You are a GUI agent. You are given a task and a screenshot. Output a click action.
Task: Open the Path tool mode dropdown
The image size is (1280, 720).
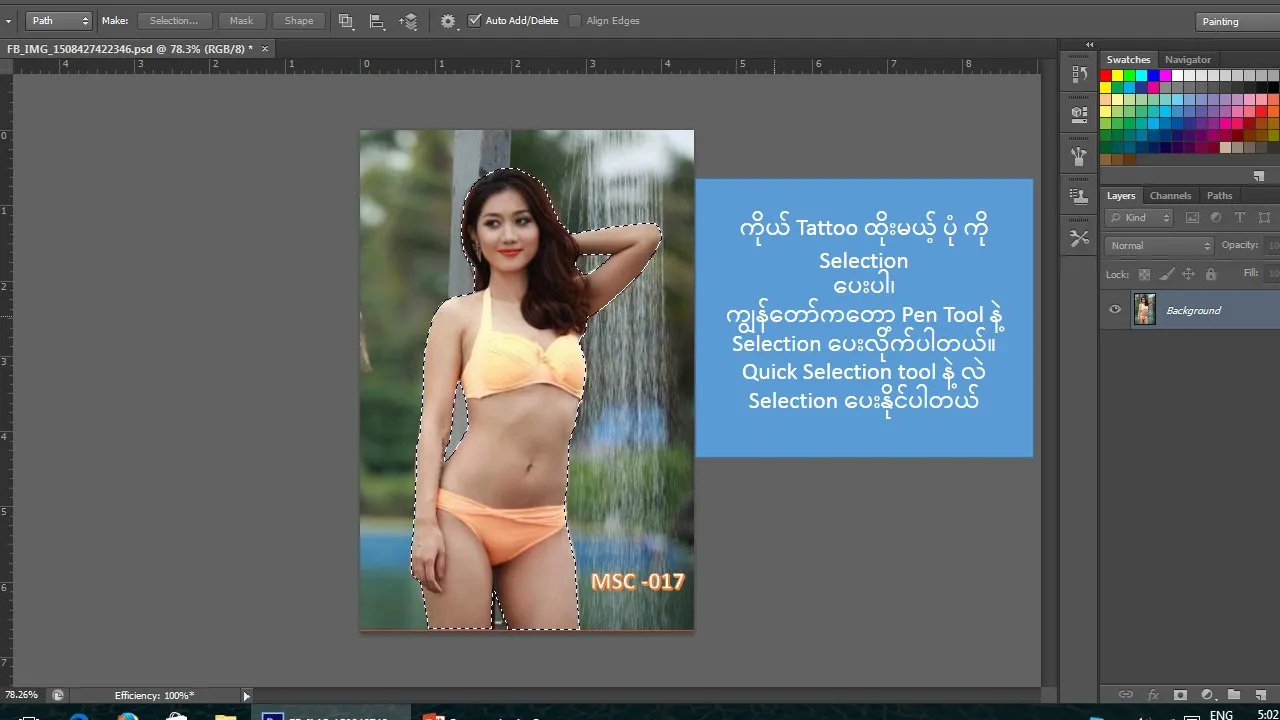pos(58,20)
